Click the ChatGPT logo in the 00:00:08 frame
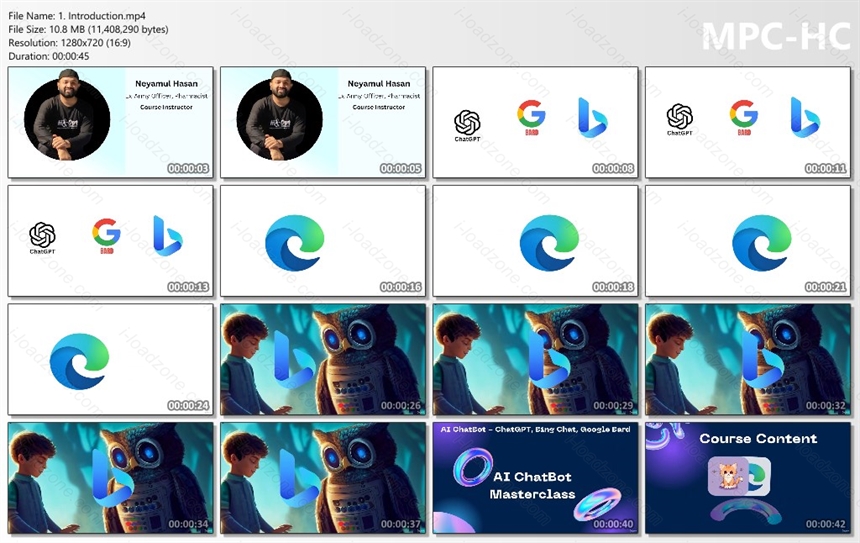The width and height of the screenshot is (860, 543). coord(467,126)
